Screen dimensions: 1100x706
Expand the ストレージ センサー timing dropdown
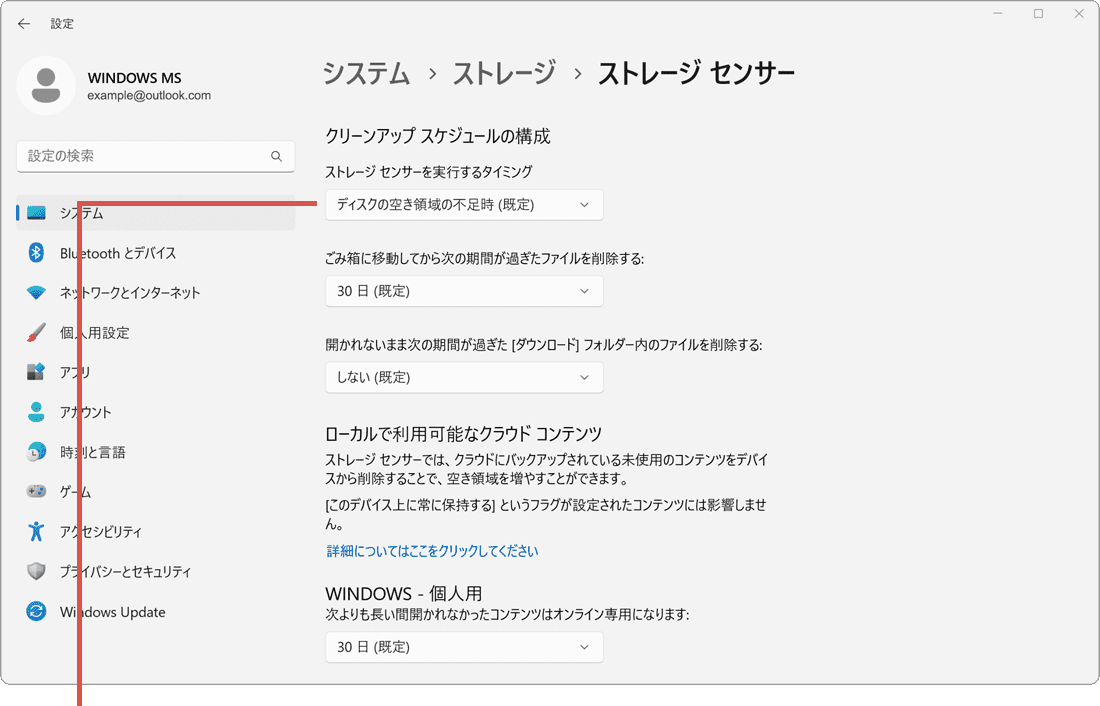(x=464, y=204)
